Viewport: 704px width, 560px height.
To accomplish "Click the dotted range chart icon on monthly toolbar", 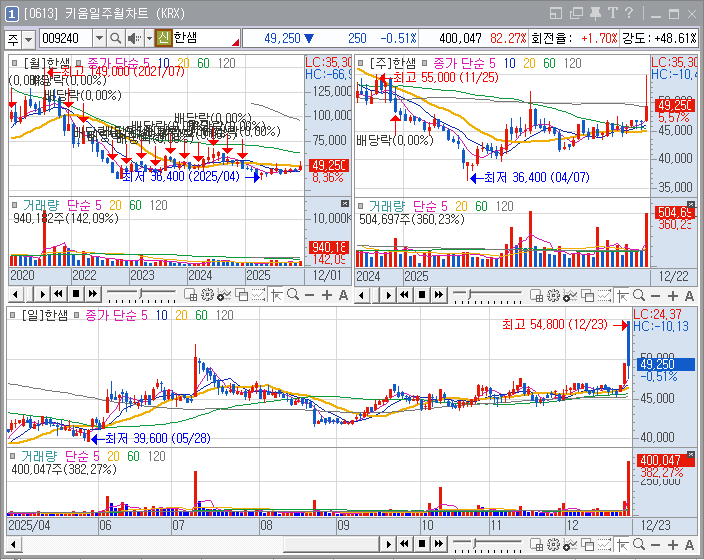I will click(258, 295).
